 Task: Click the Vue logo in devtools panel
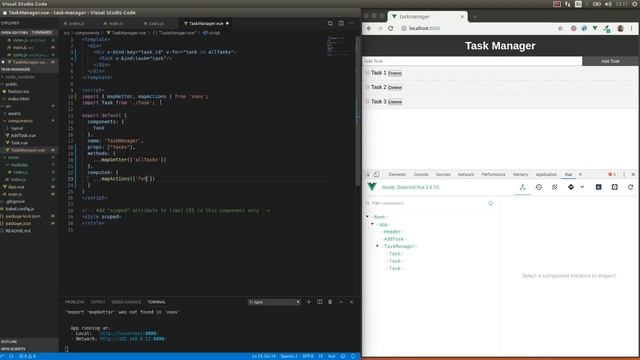[x=372, y=187]
